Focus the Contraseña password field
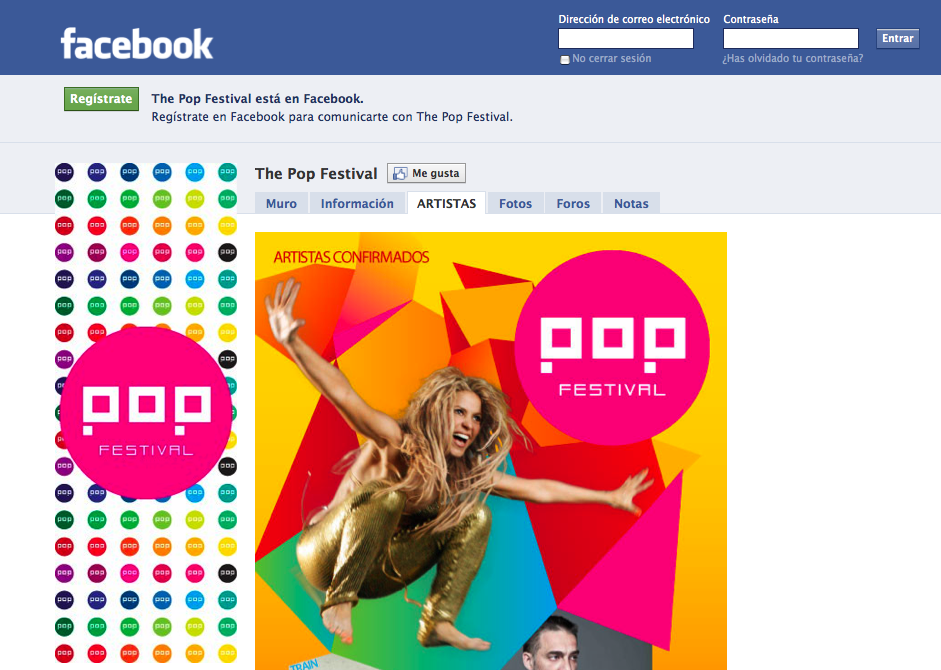Image resolution: width=941 pixels, height=670 pixels. pyautogui.click(x=791, y=38)
